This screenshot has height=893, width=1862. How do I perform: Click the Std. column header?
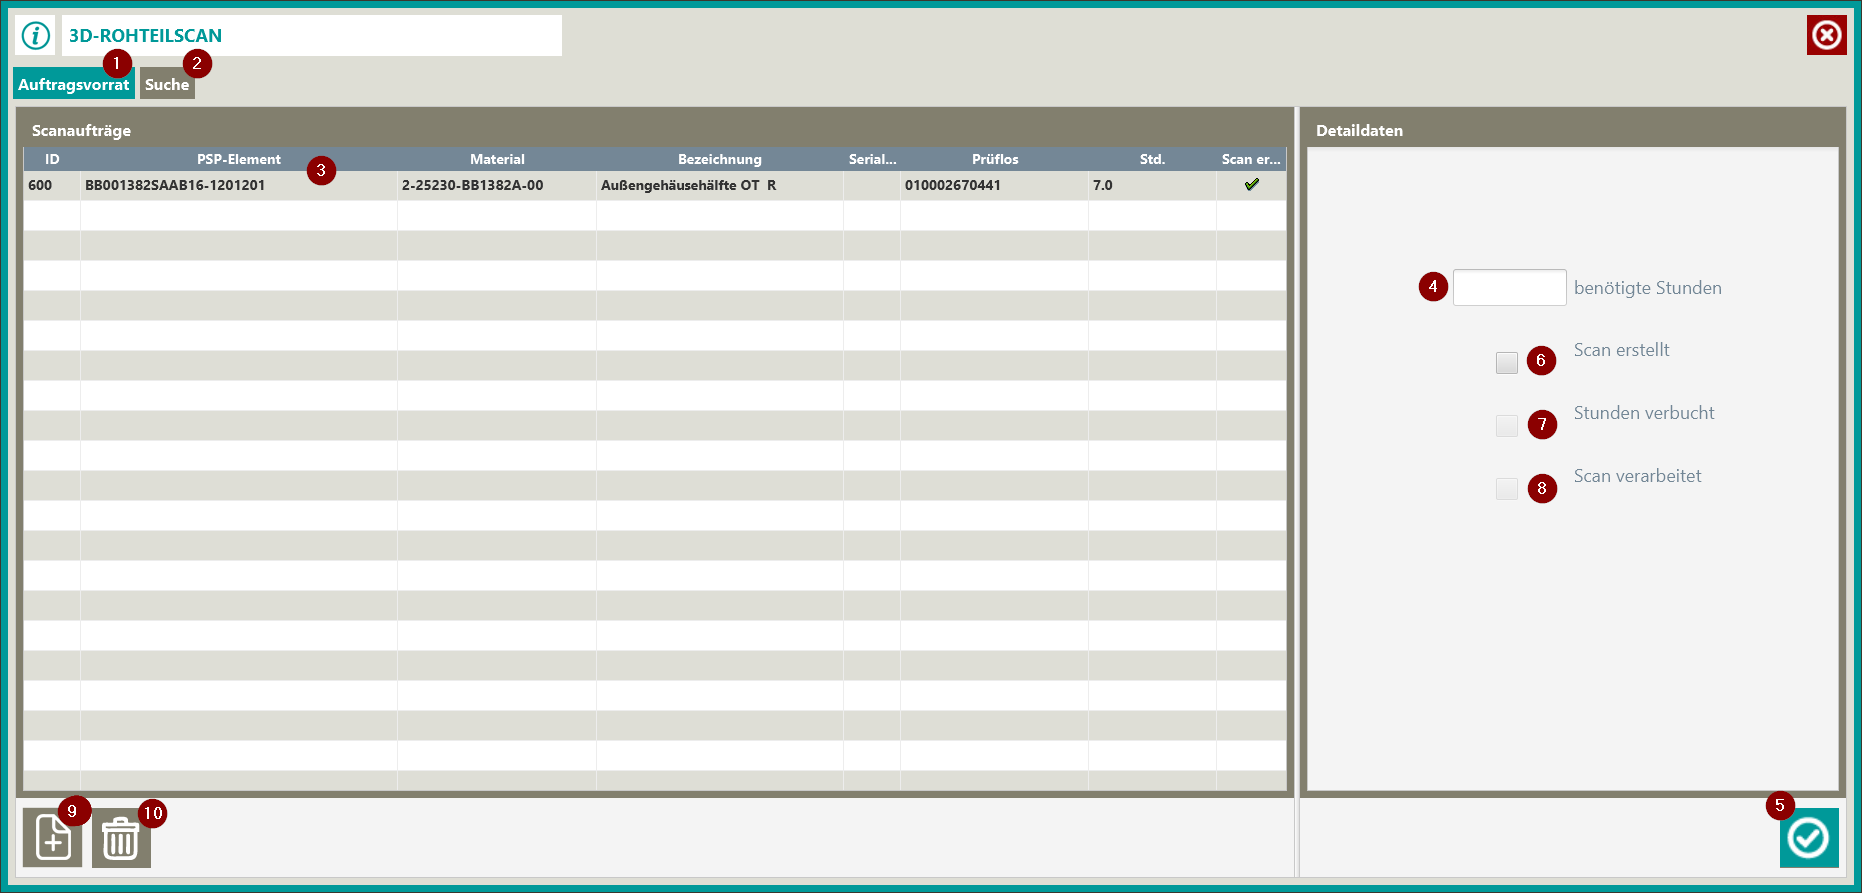pos(1152,159)
